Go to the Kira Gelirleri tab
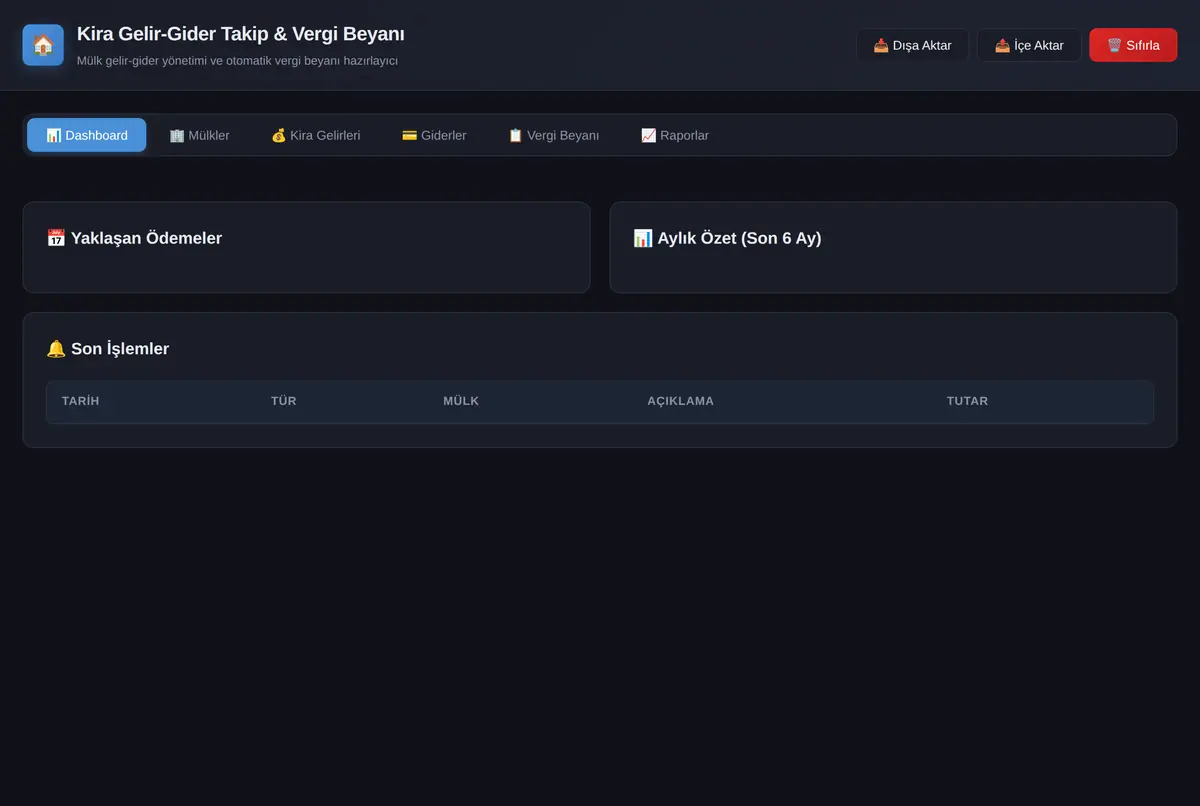1200x806 pixels. [x=315, y=135]
